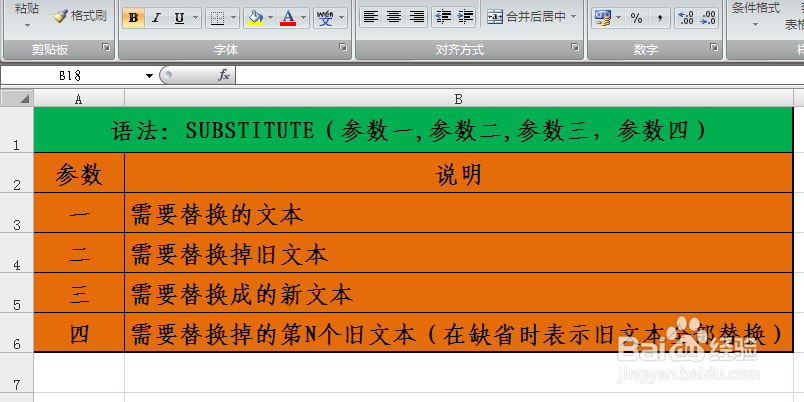Viewport: 804px width, 402px height.
Task: Select row 6 header
Action: (17, 333)
